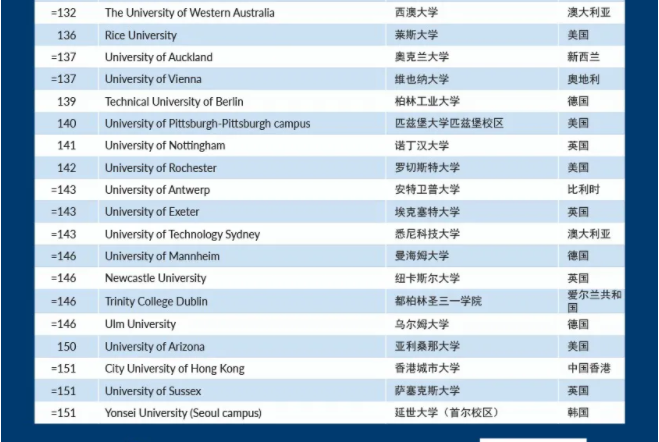Click 'University of Antwerp' in the list

[157, 190]
